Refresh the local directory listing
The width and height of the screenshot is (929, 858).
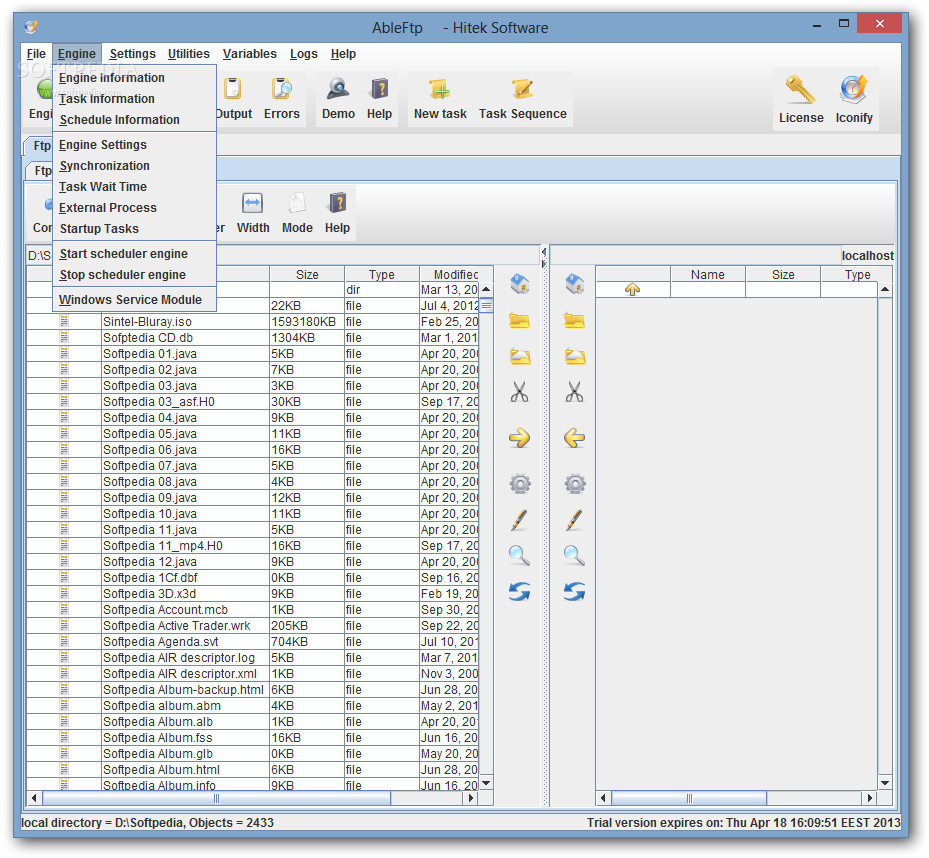coord(520,591)
